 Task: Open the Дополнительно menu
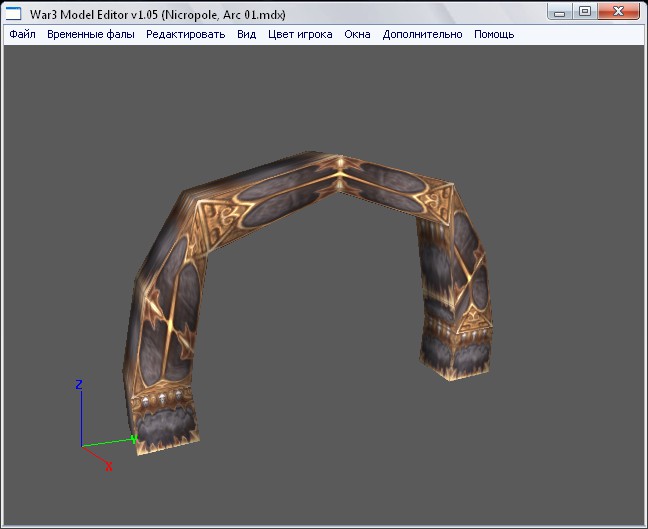(422, 34)
